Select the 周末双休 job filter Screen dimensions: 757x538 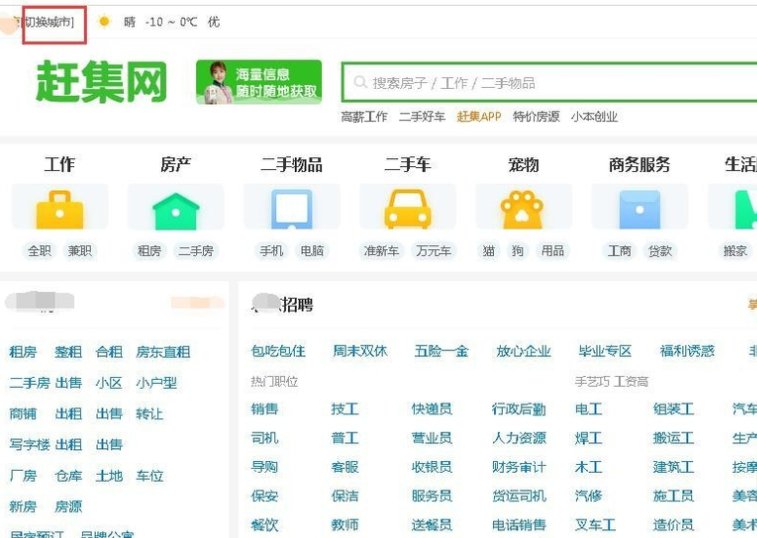[x=360, y=351]
